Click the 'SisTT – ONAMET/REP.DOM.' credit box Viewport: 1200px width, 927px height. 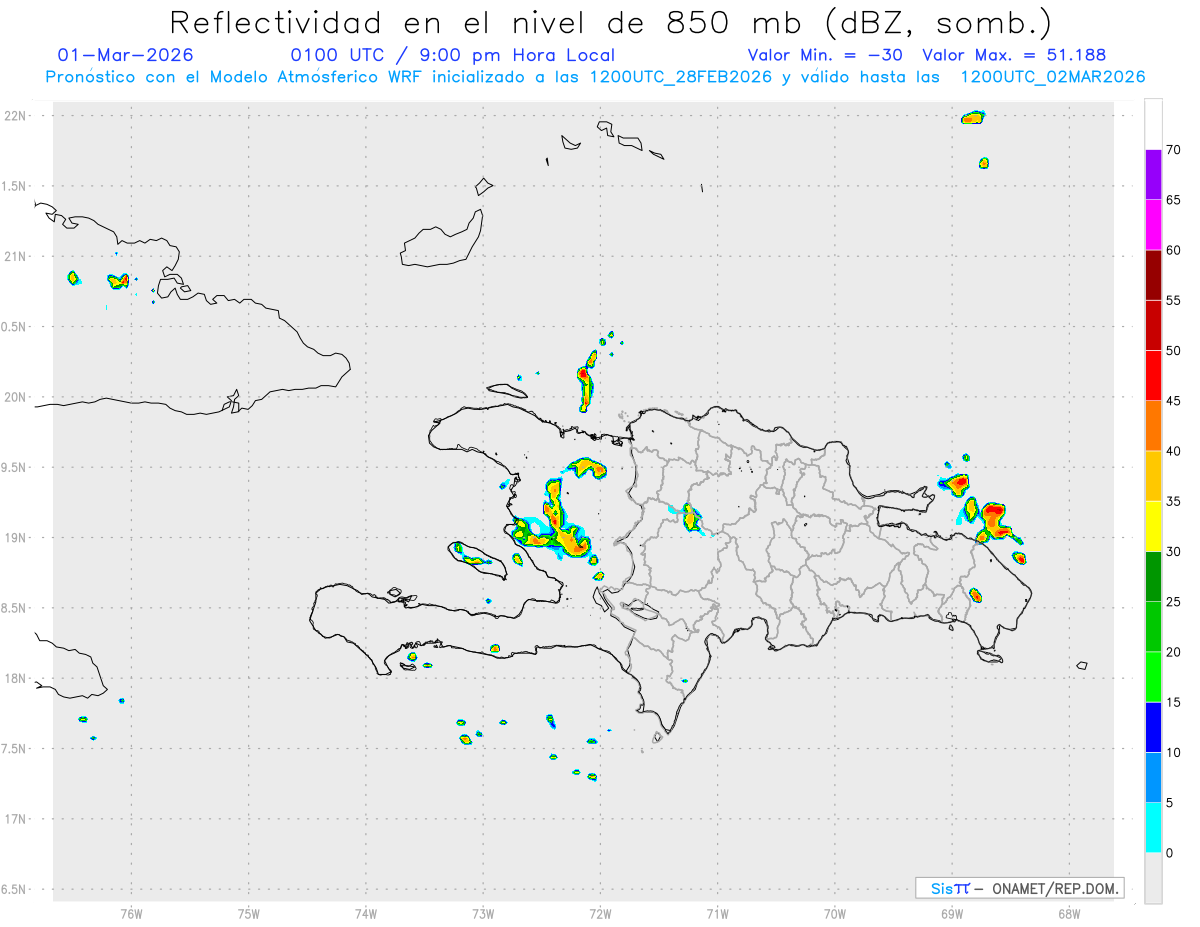point(1019,888)
